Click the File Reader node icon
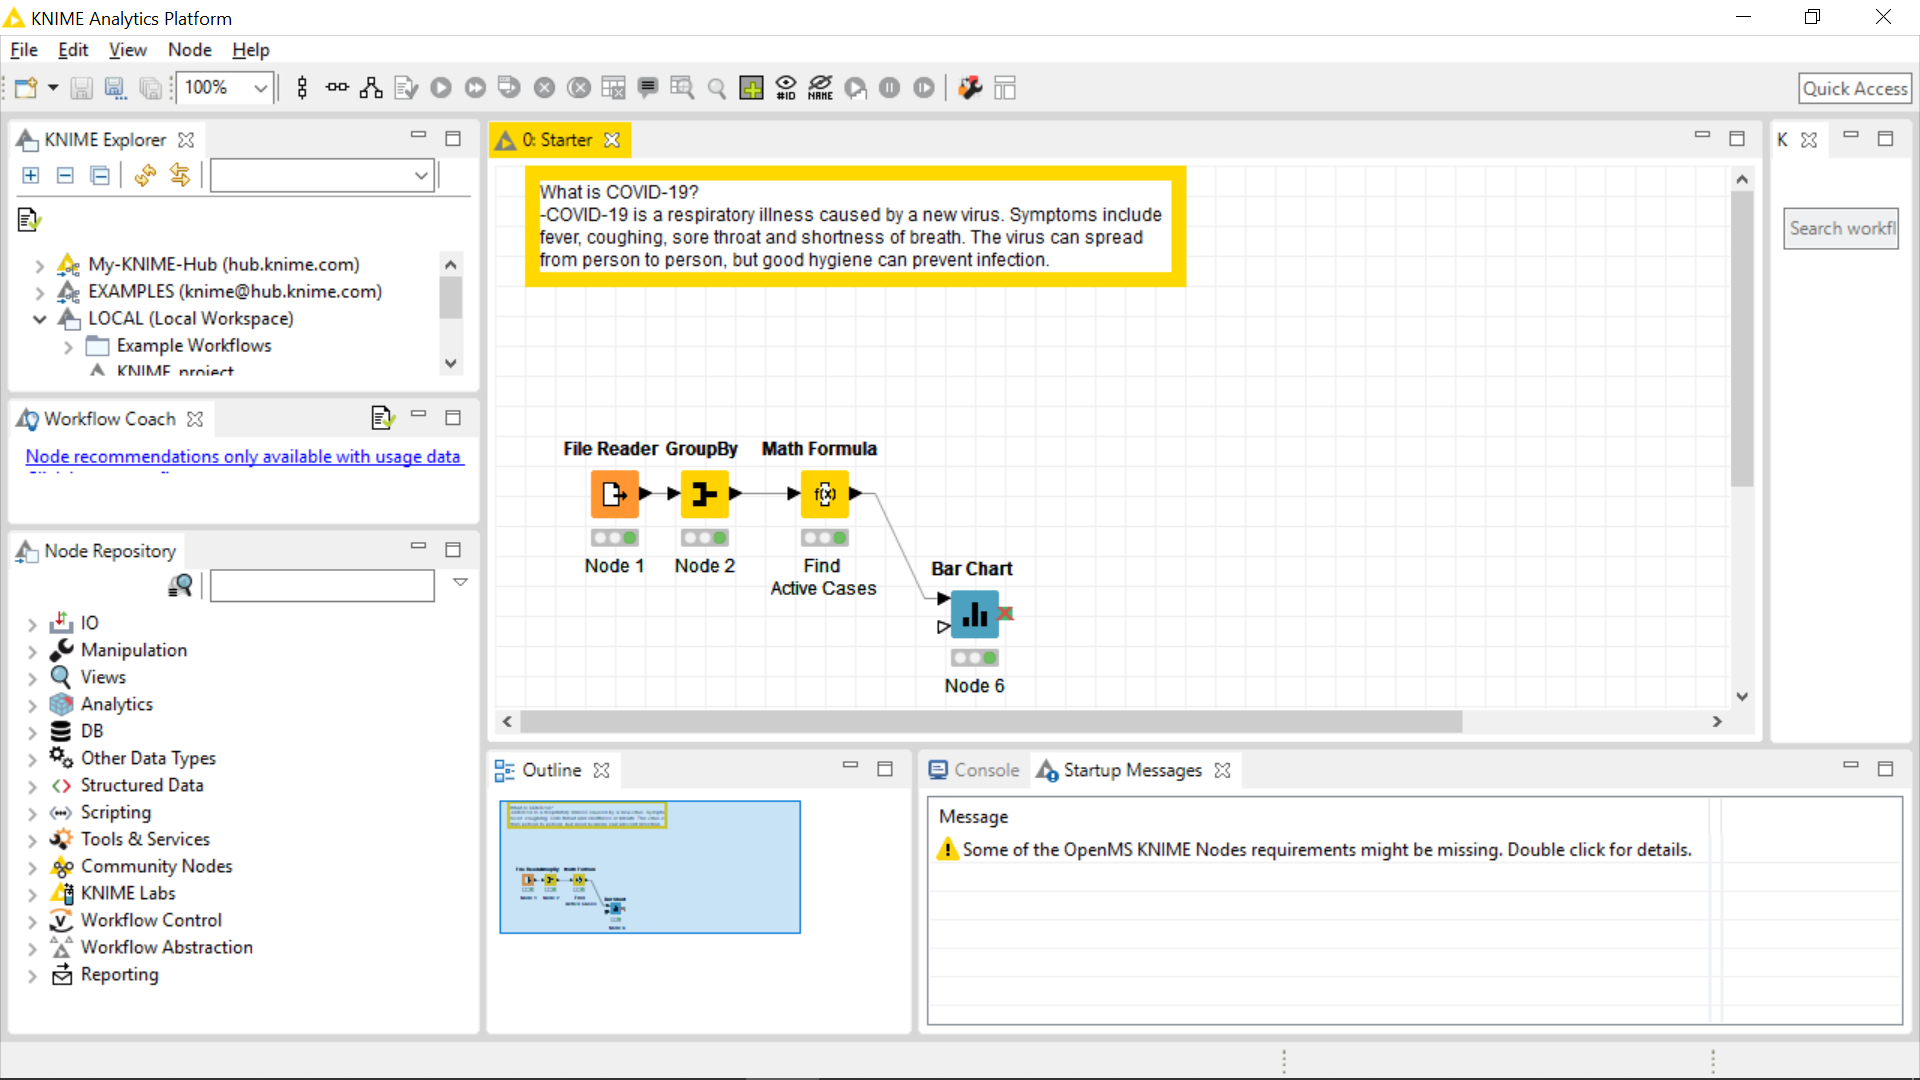 pyautogui.click(x=614, y=494)
